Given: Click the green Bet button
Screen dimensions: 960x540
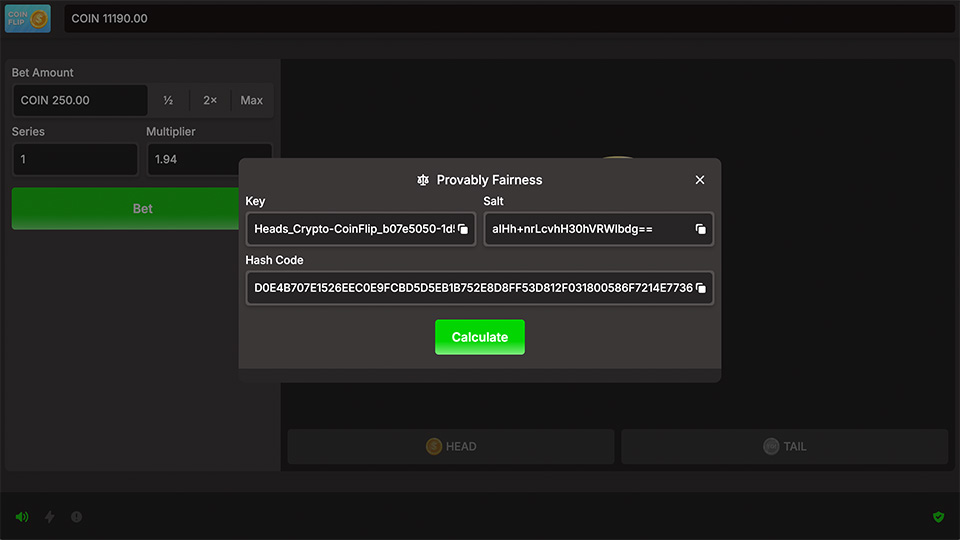Looking at the screenshot, I should click(x=126, y=209).
